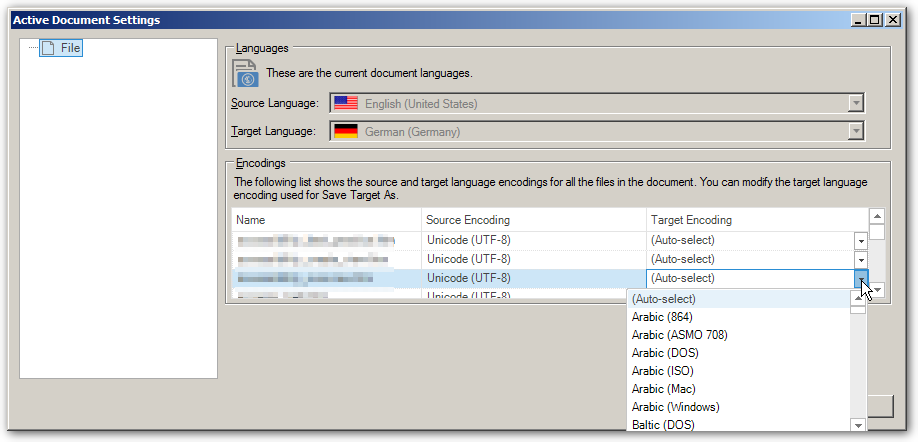The height and width of the screenshot is (442, 918).
Task: Choose Baltic (DOS) encoding
Action: [739, 424]
